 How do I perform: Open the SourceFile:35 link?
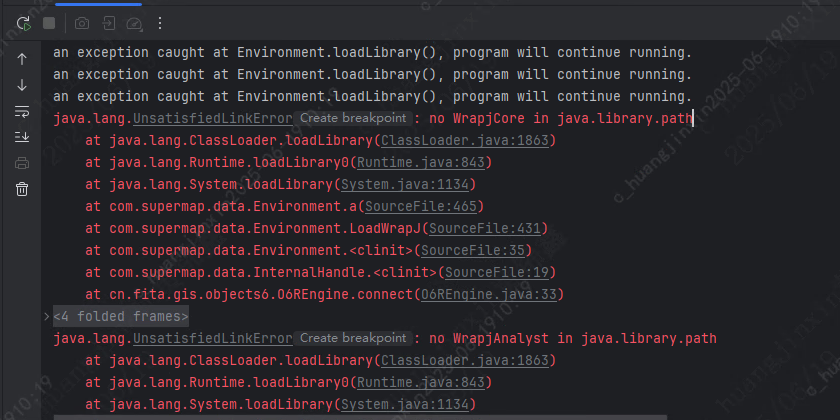473,250
